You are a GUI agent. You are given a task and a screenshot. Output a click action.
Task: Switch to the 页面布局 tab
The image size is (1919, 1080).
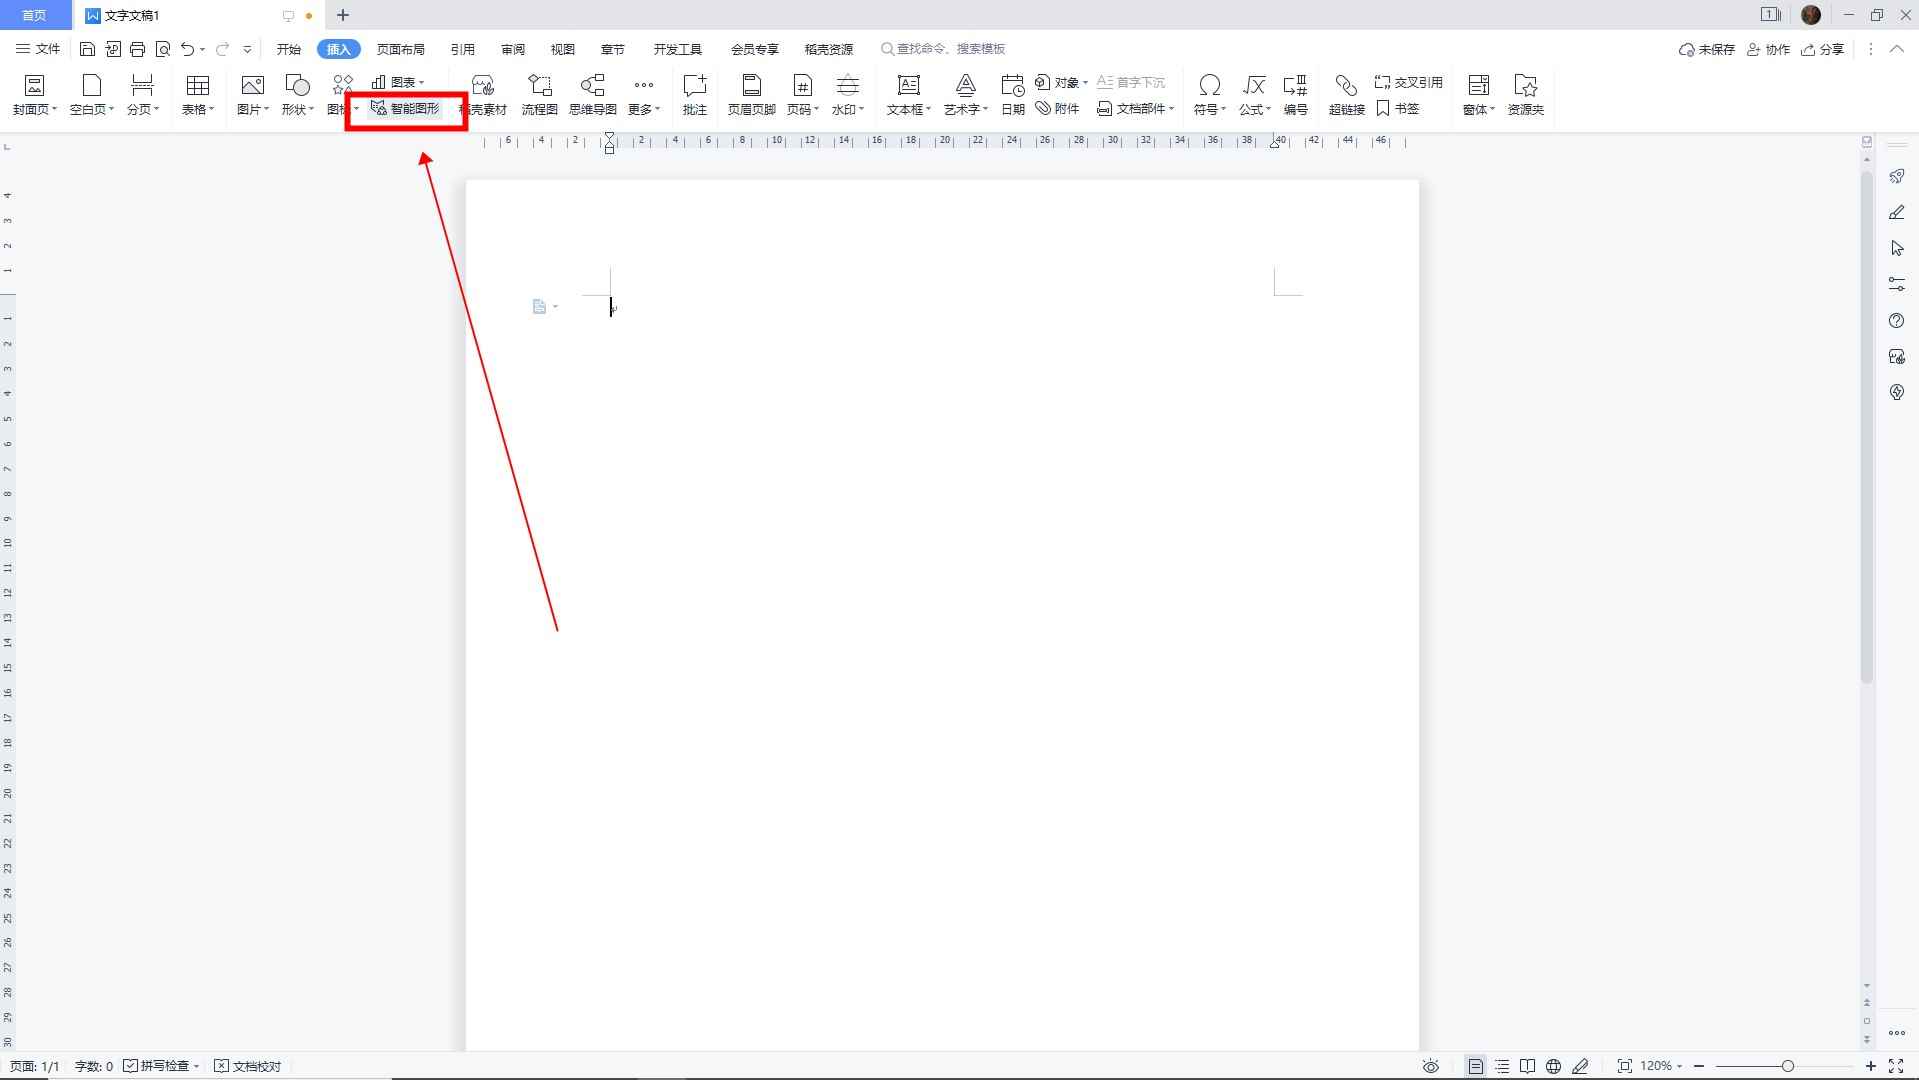(400, 49)
